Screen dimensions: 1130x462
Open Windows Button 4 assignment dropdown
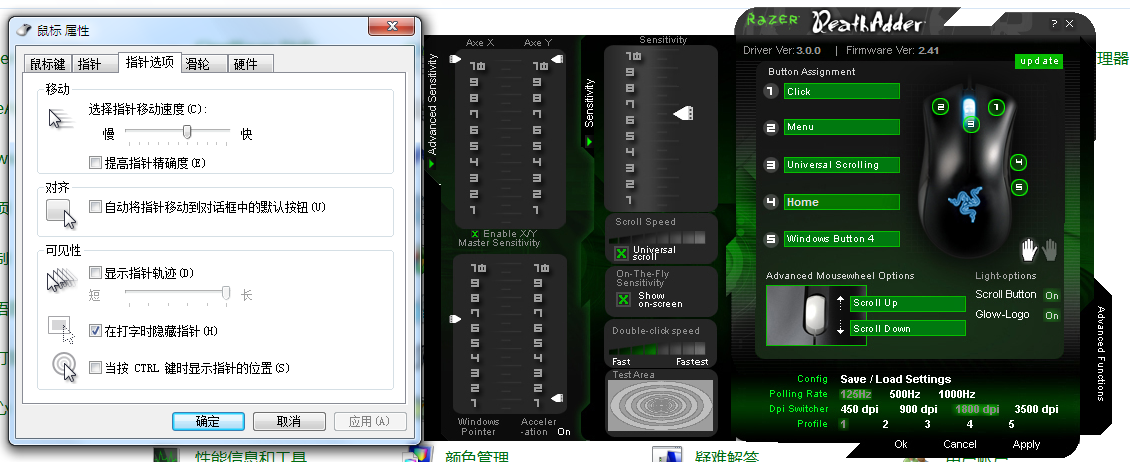pyautogui.click(x=842, y=239)
